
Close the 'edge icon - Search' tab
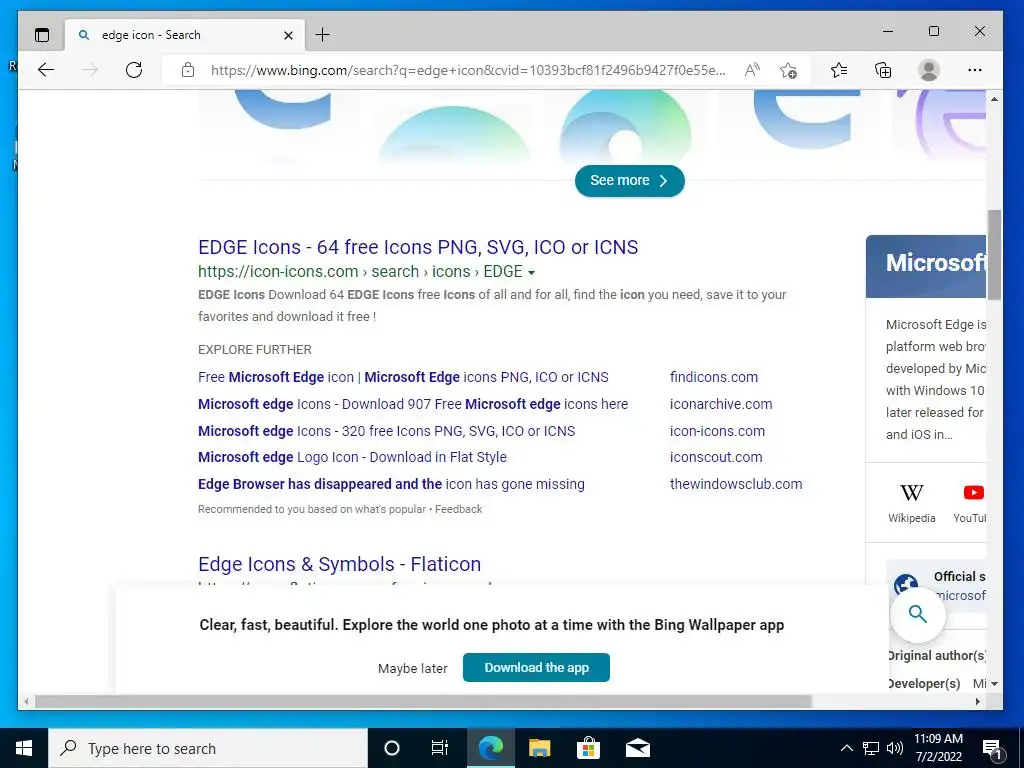click(288, 35)
